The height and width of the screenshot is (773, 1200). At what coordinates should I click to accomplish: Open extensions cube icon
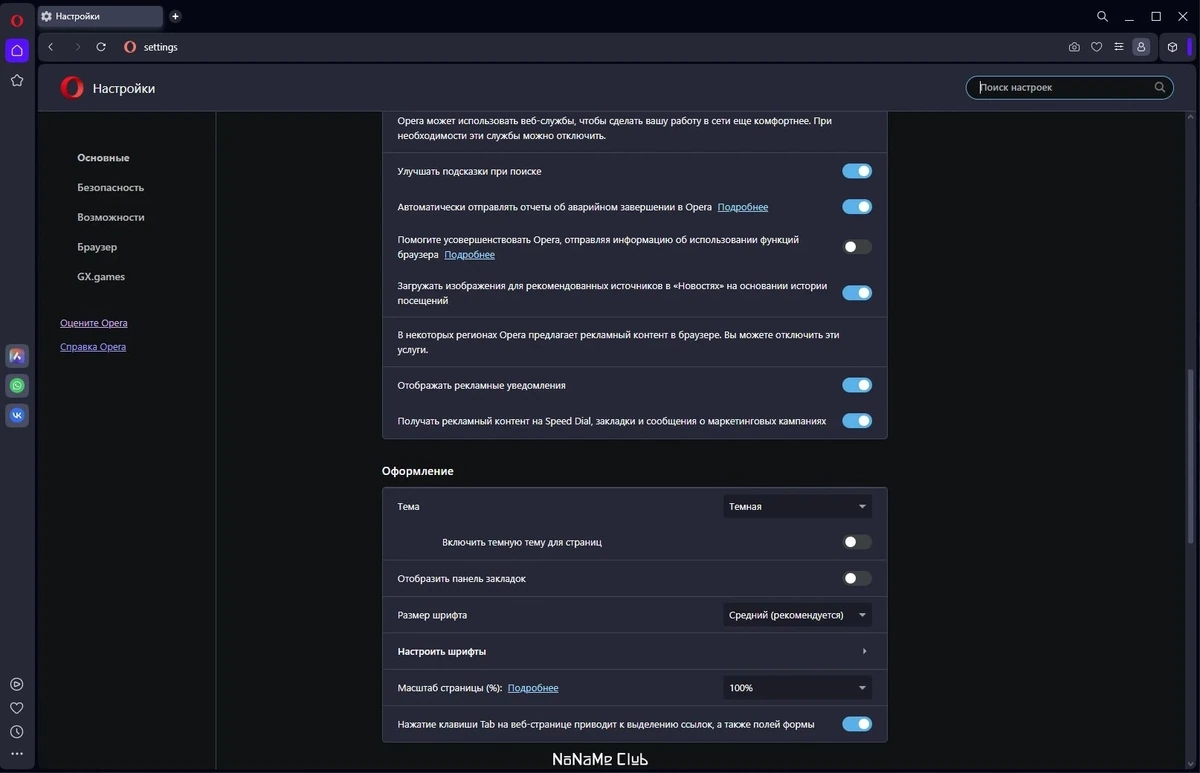[x=1173, y=47]
